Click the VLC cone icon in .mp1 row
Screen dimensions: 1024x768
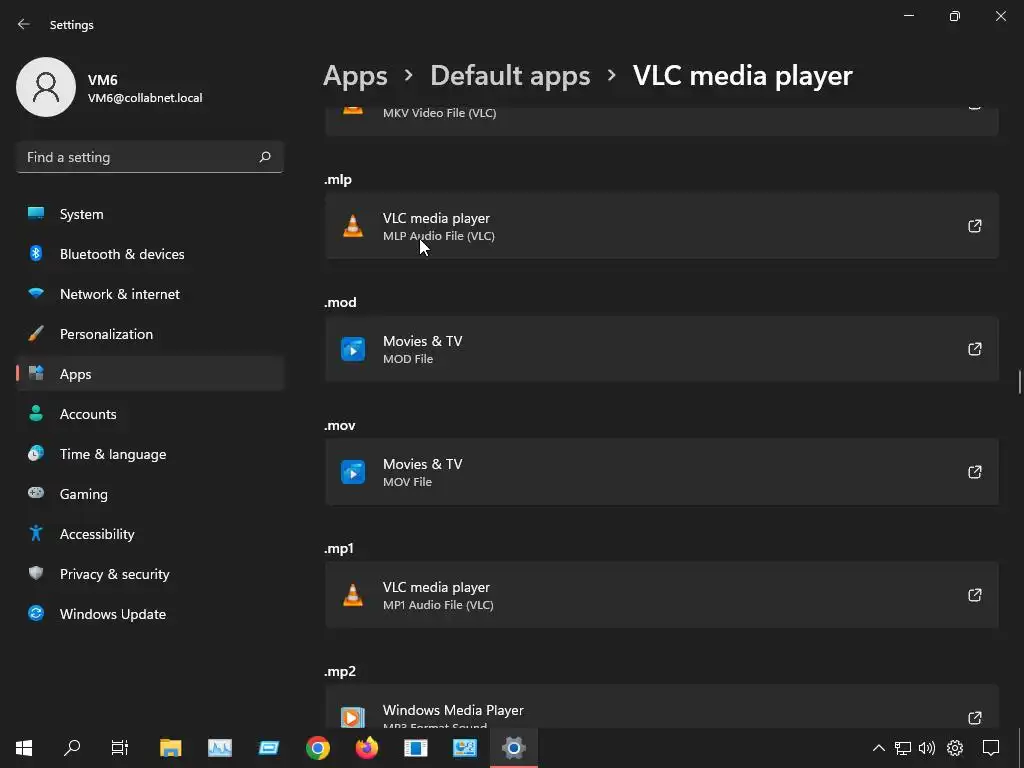pyautogui.click(x=353, y=595)
